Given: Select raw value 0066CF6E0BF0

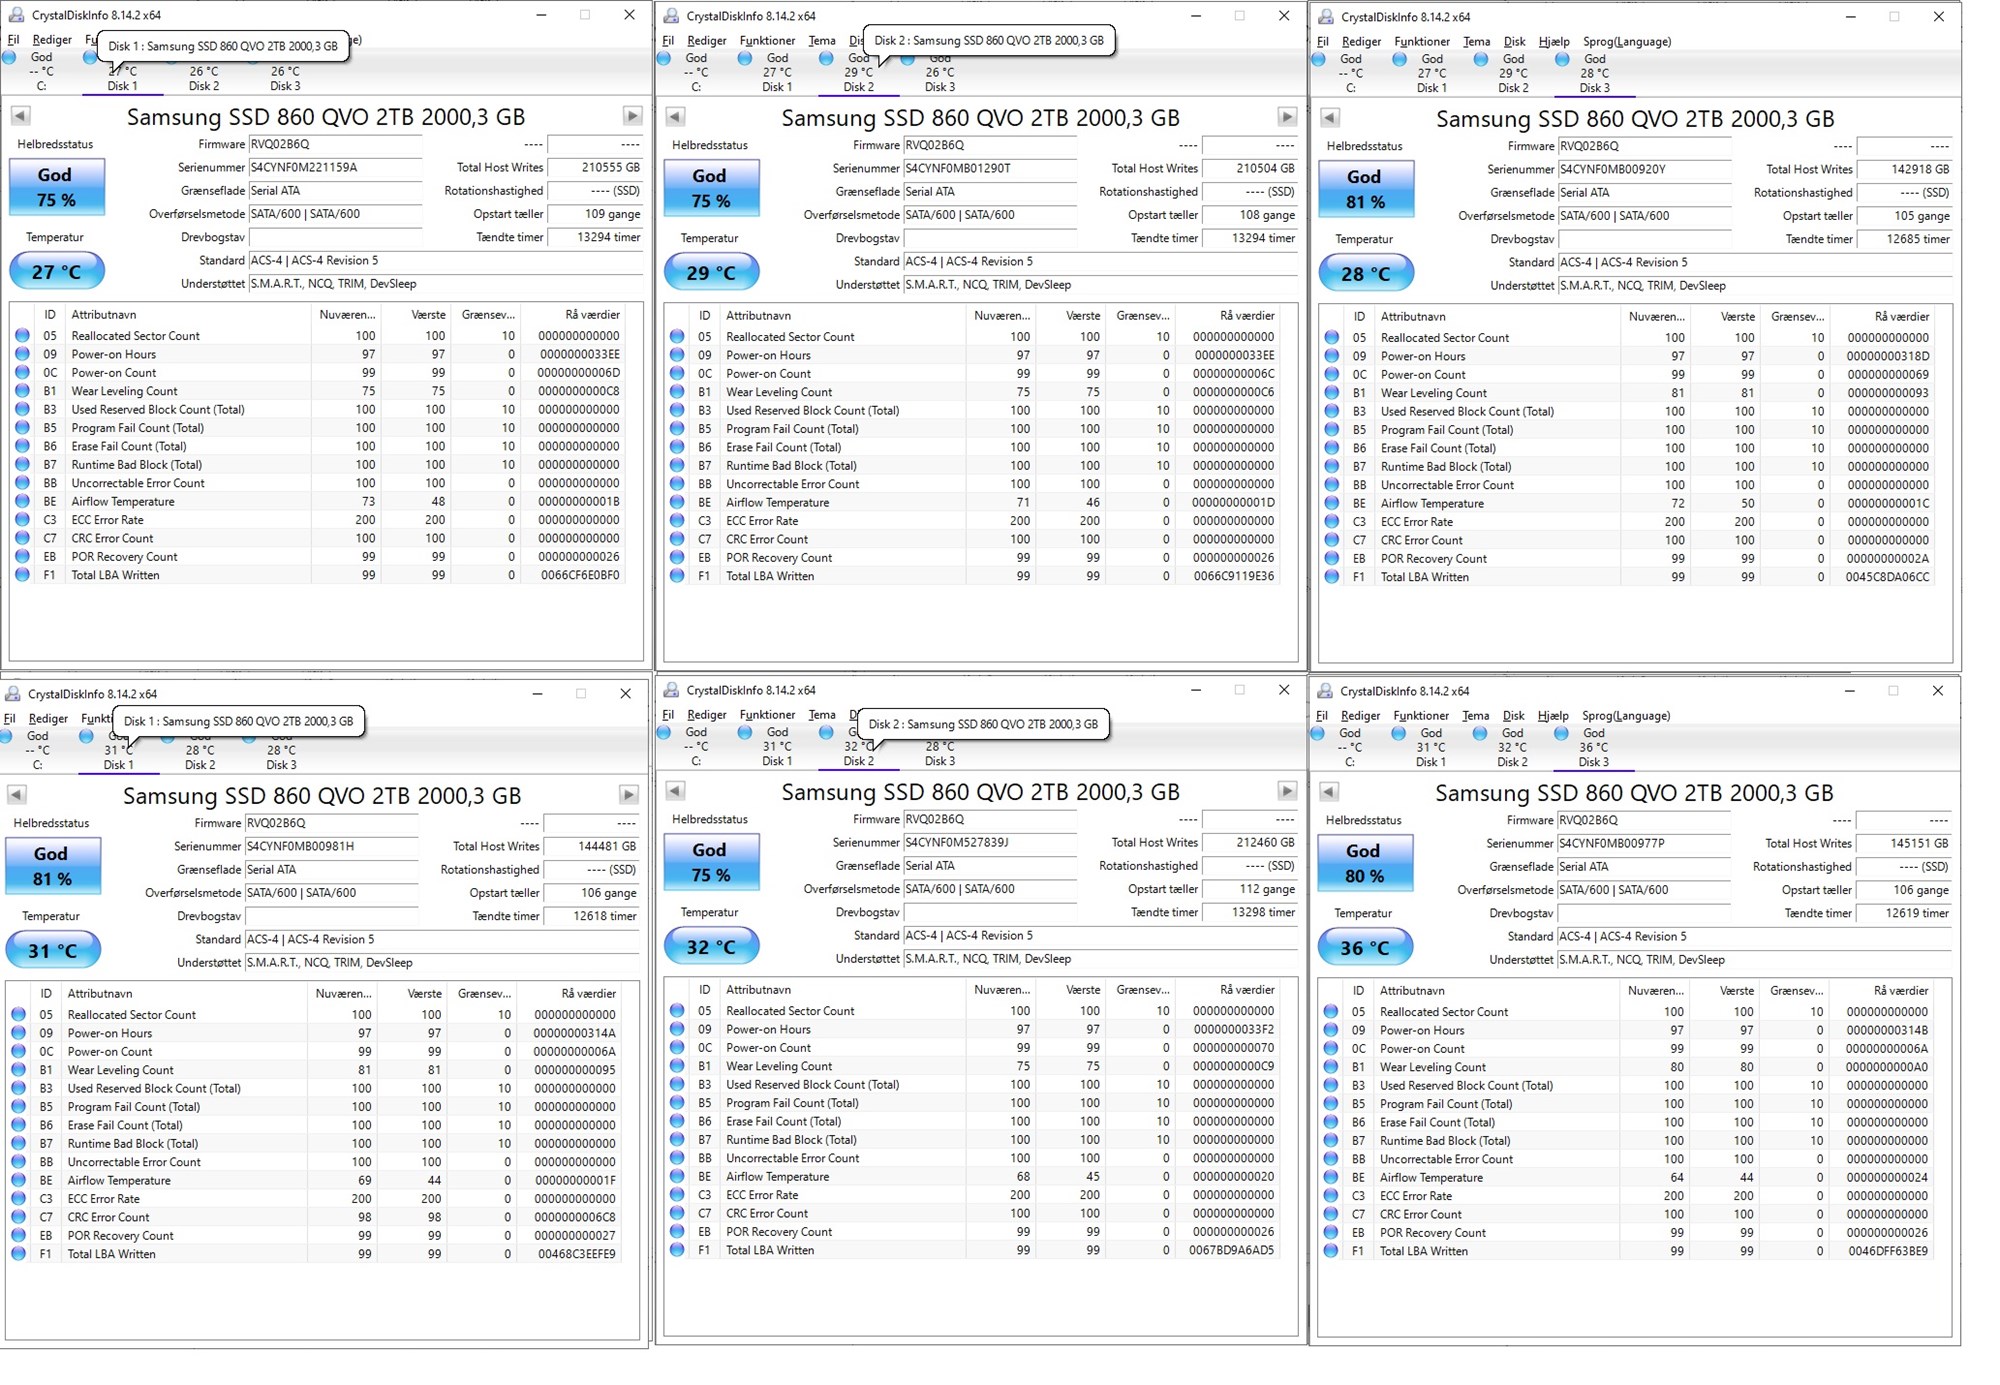Looking at the screenshot, I should (x=580, y=575).
